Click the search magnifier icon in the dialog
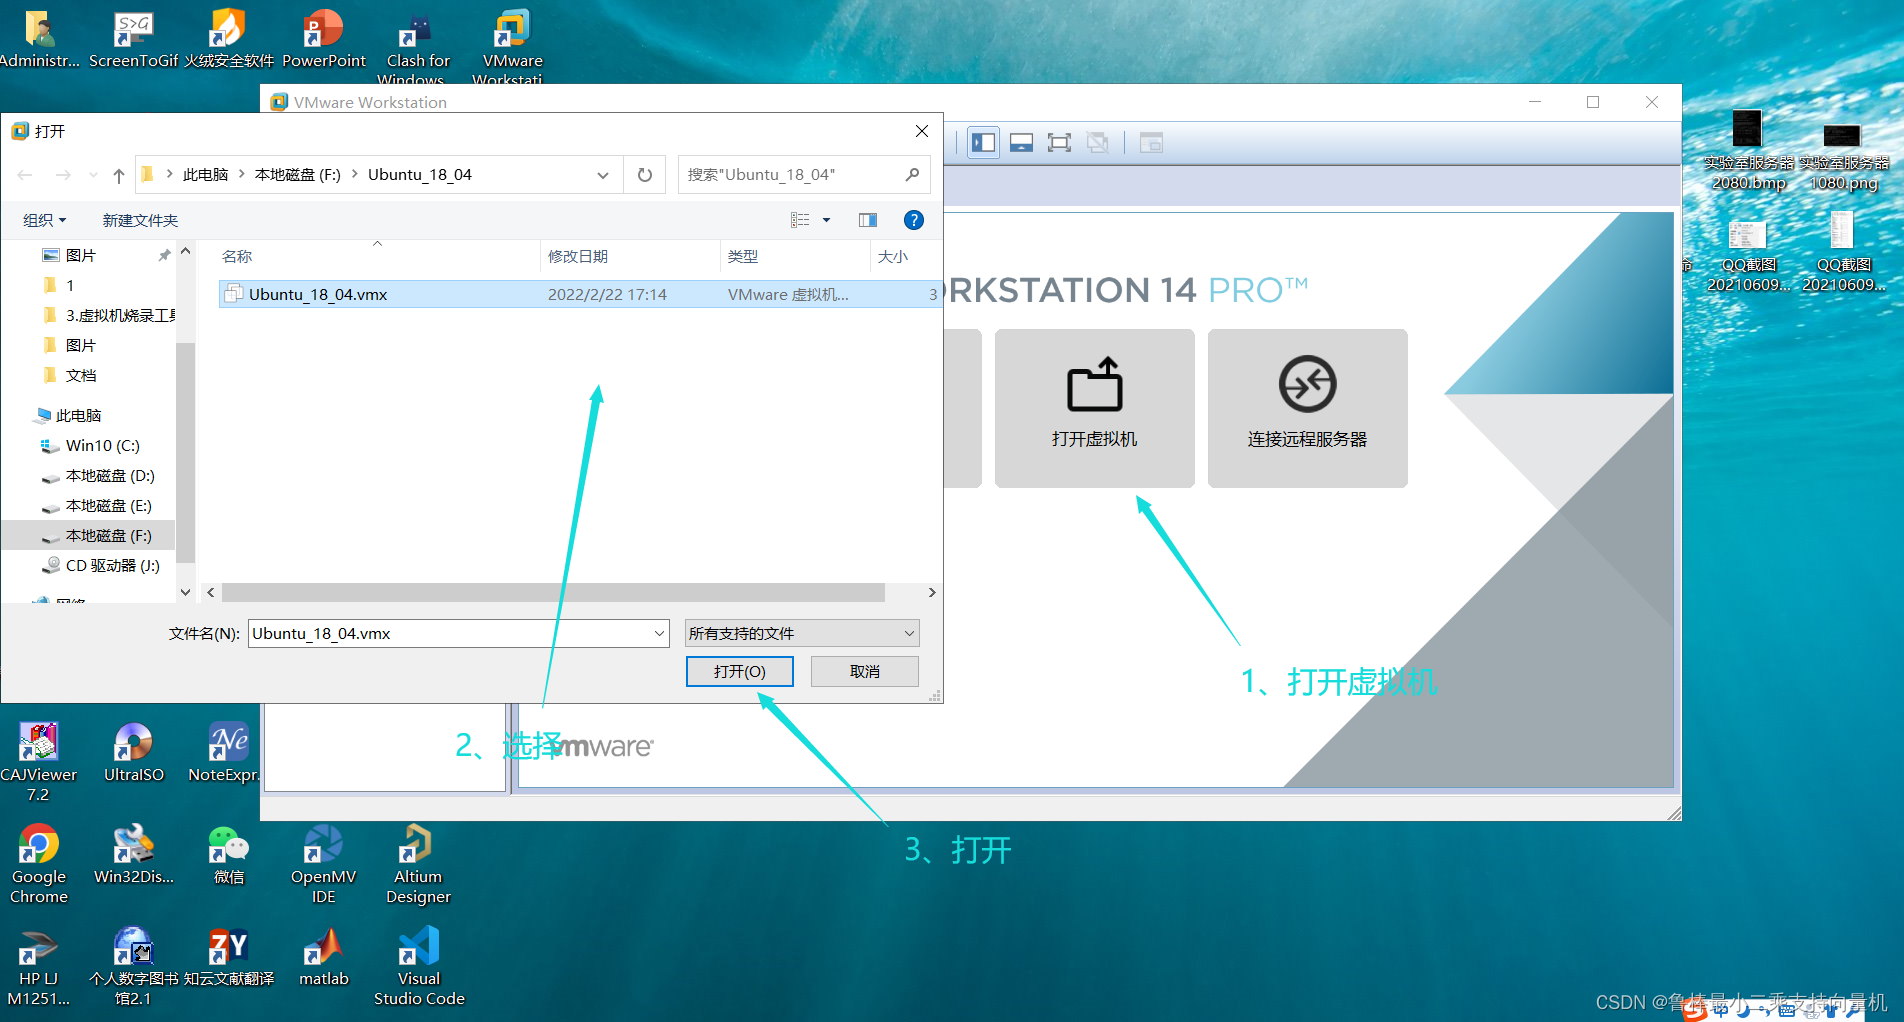This screenshot has height=1022, width=1904. tap(912, 174)
